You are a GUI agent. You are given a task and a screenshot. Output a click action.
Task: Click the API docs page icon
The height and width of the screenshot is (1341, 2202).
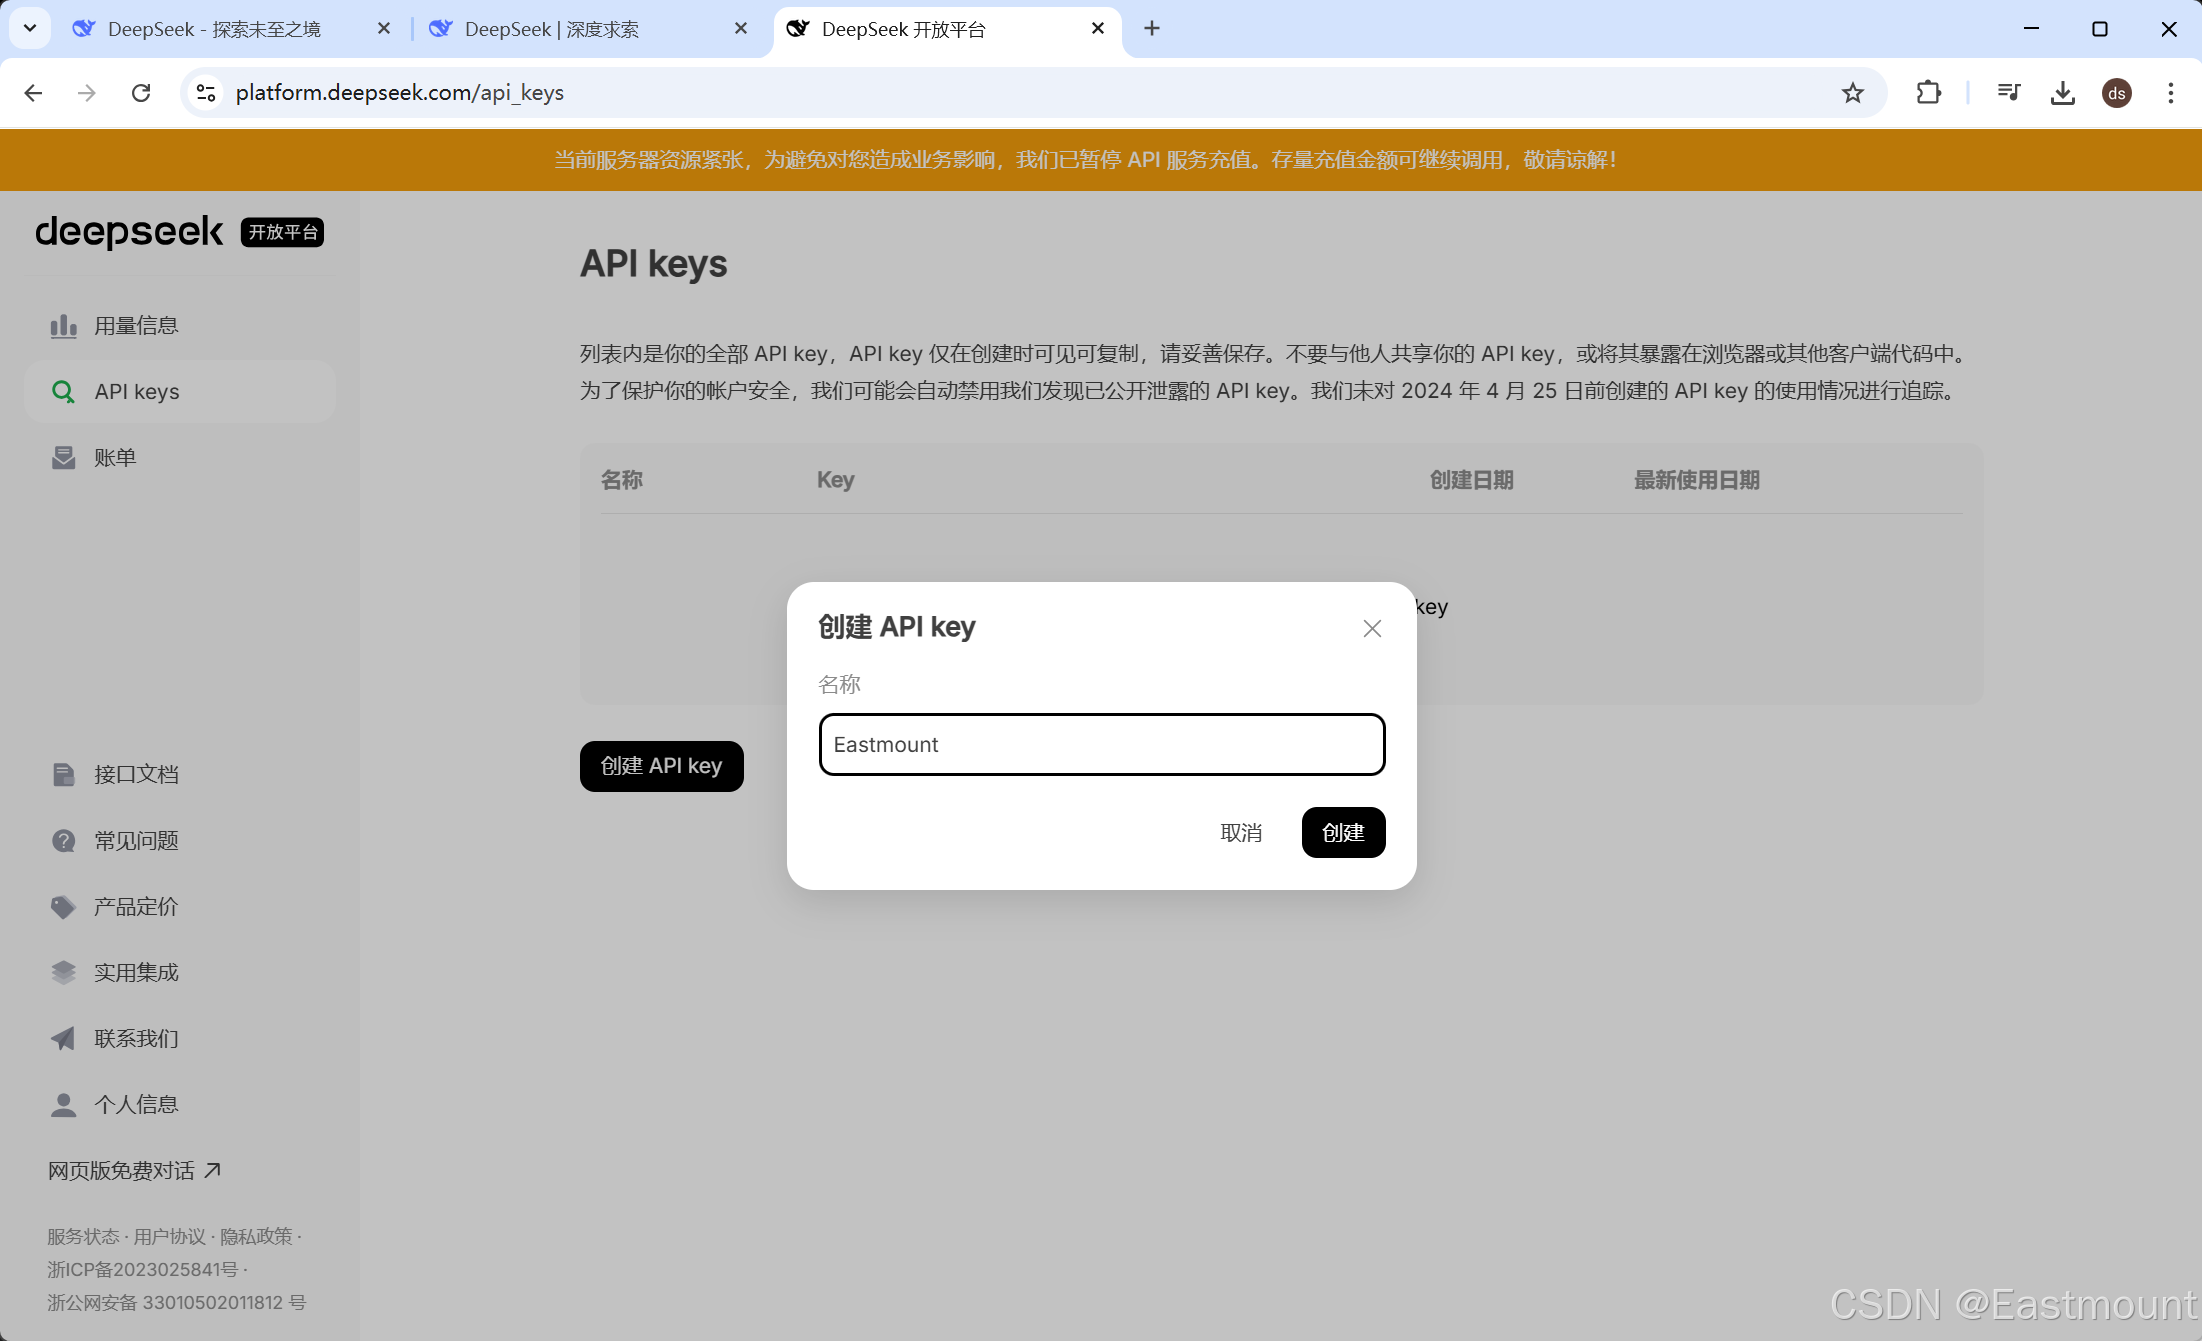pyautogui.click(x=63, y=774)
